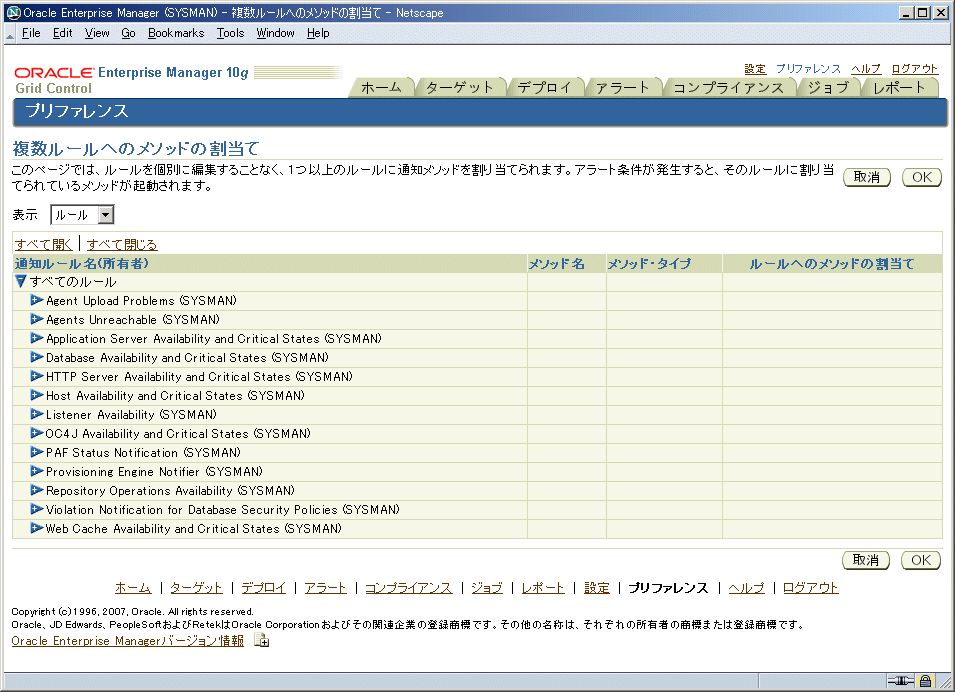The width and height of the screenshot is (955, 692).
Task: Click footer ホーム link
Action: [x=133, y=588]
